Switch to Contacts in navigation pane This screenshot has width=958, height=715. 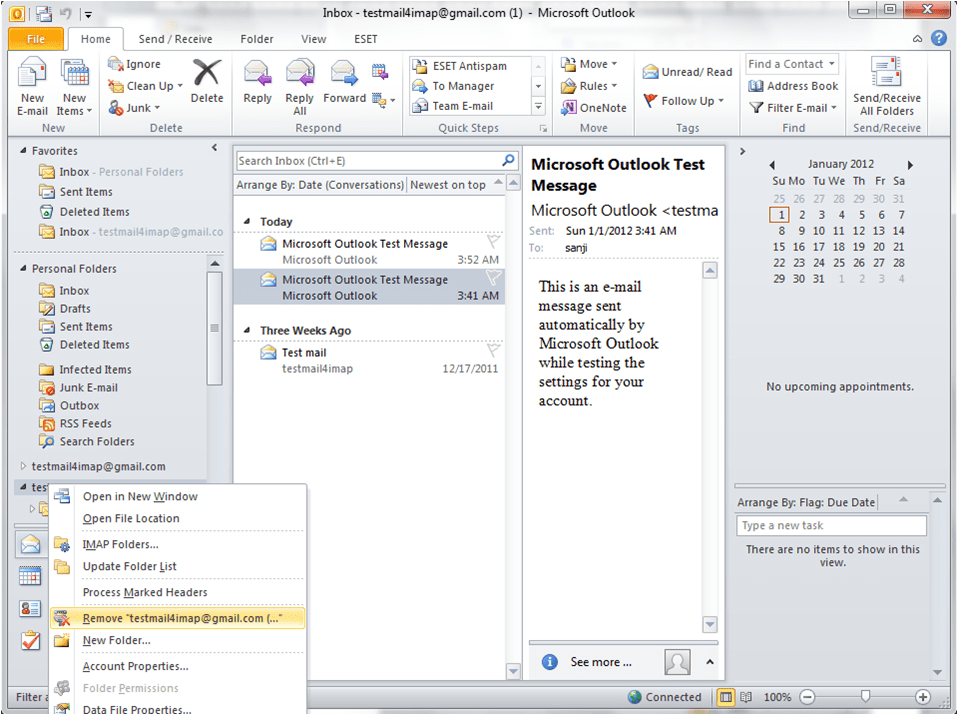[30, 609]
